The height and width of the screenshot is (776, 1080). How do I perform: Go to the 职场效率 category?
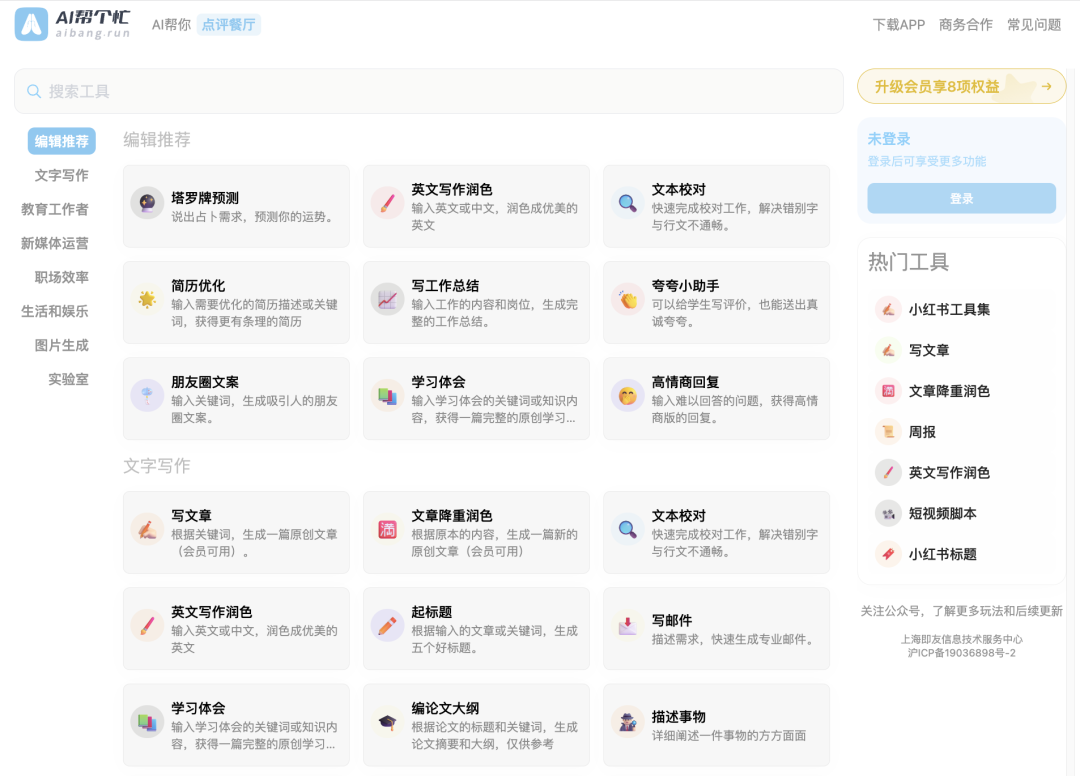[x=62, y=277]
